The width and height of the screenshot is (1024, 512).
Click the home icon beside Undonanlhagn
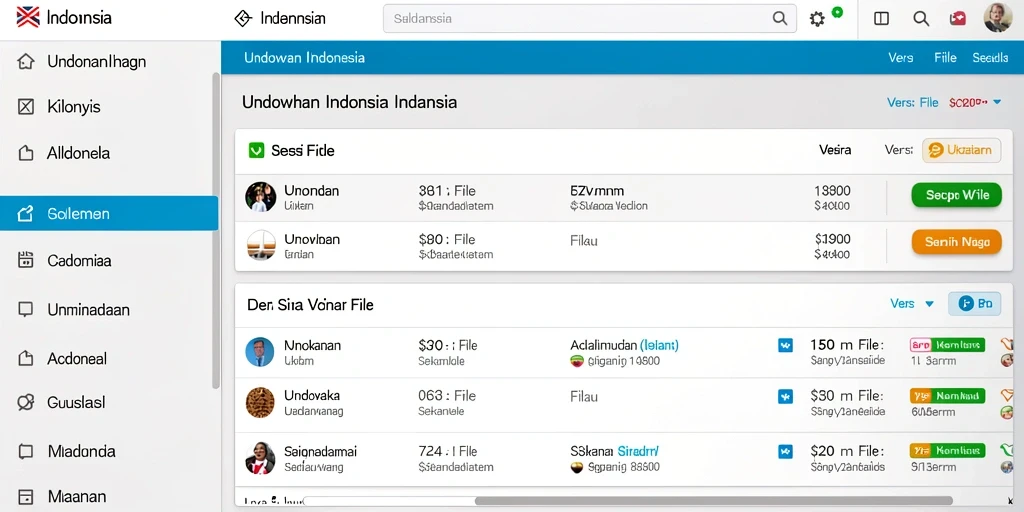click(x=25, y=62)
